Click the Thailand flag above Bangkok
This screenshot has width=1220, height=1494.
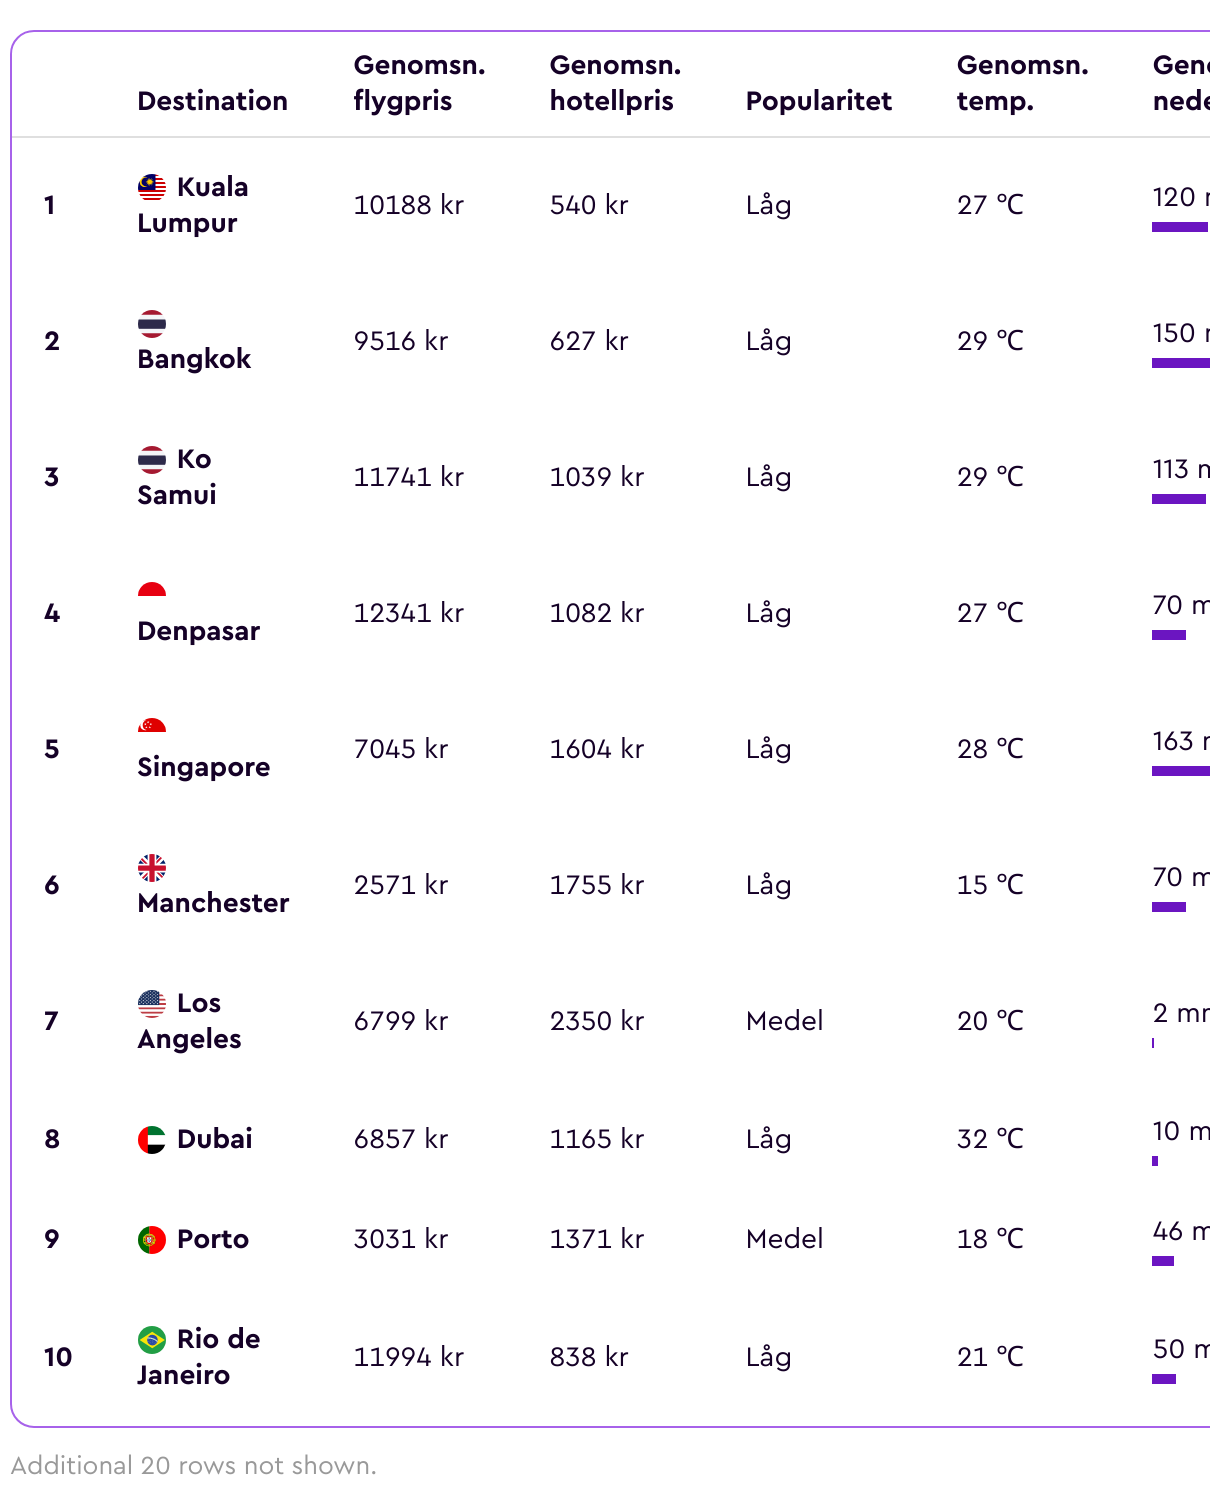(152, 323)
